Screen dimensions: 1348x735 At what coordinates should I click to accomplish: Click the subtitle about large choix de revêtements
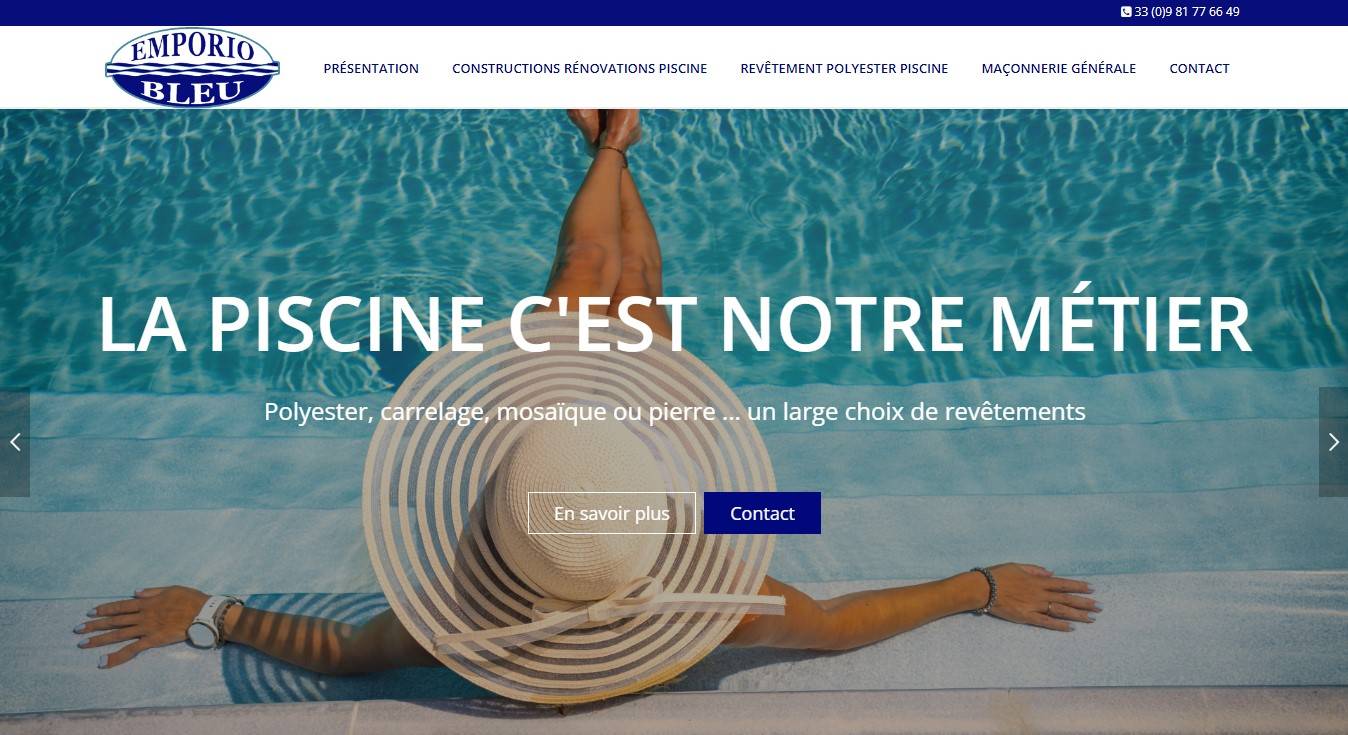point(674,411)
